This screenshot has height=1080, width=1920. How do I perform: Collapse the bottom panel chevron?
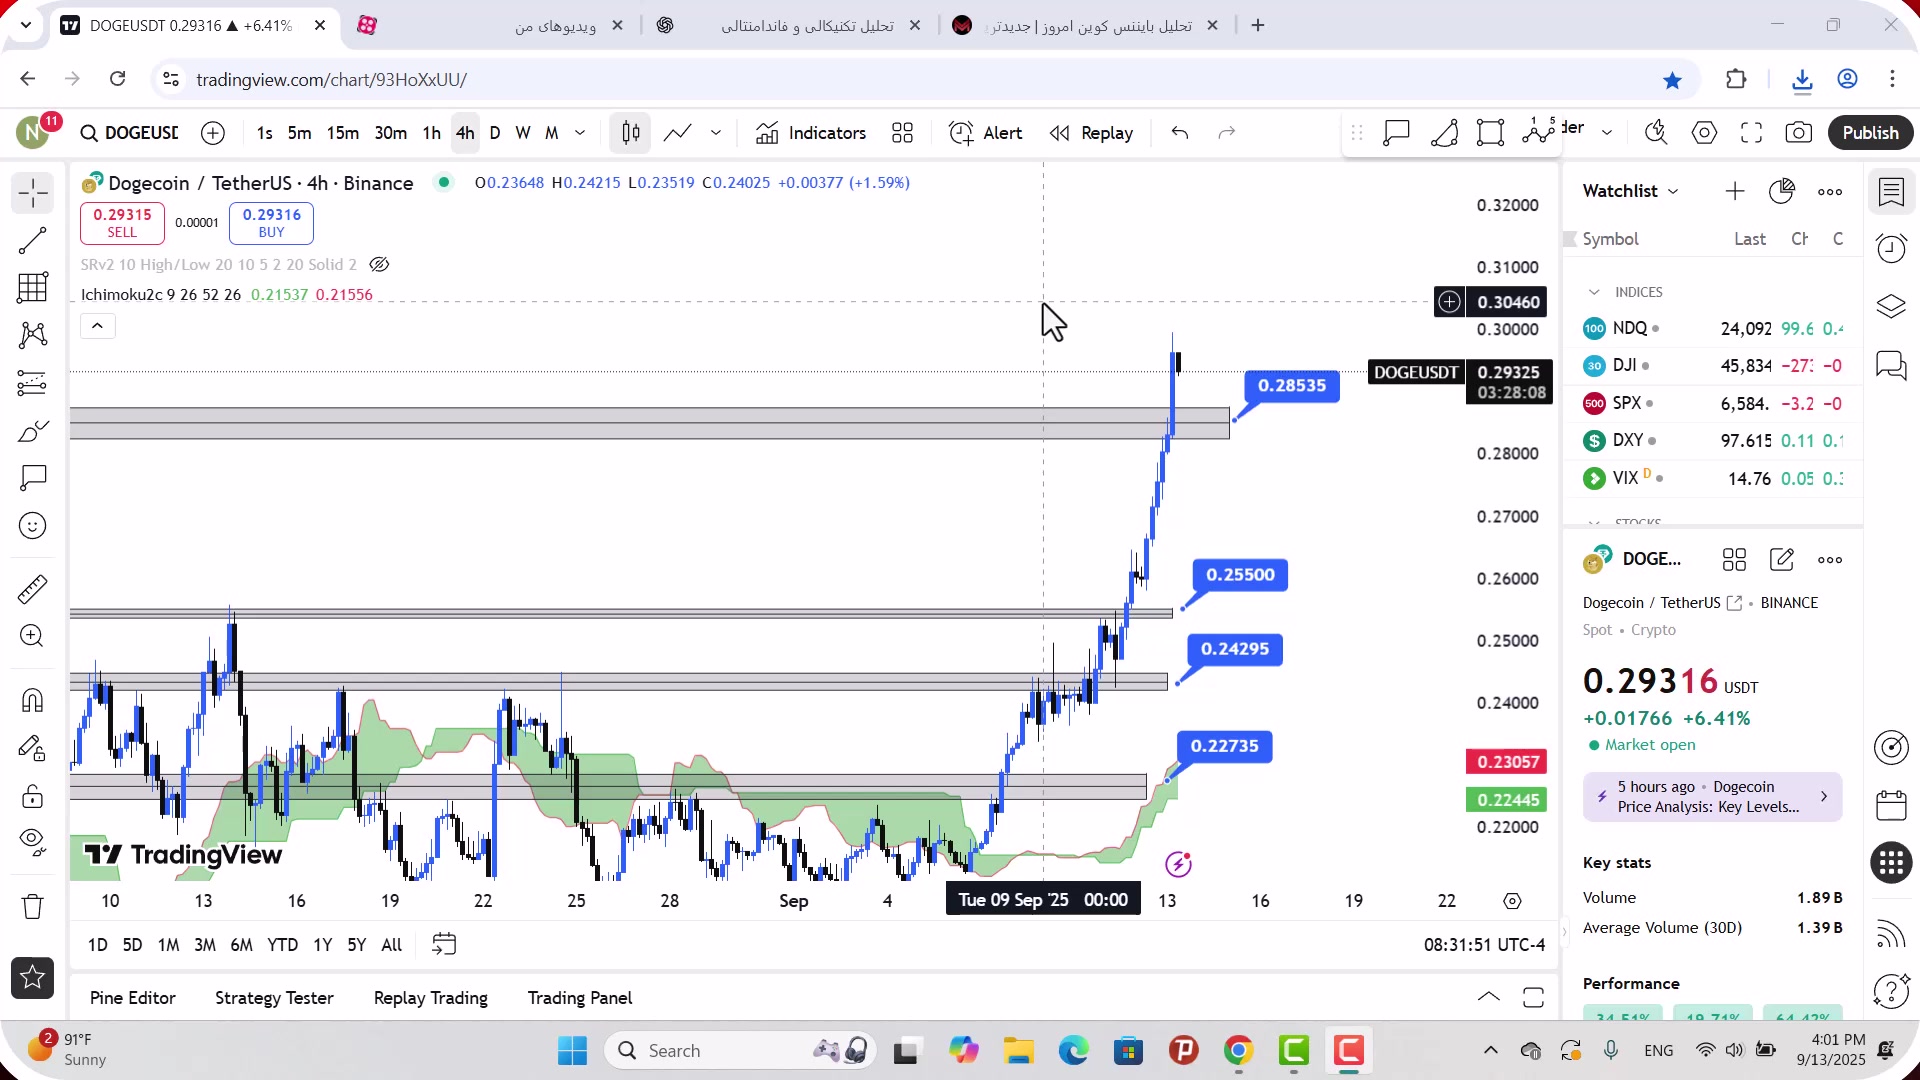[x=1489, y=997]
